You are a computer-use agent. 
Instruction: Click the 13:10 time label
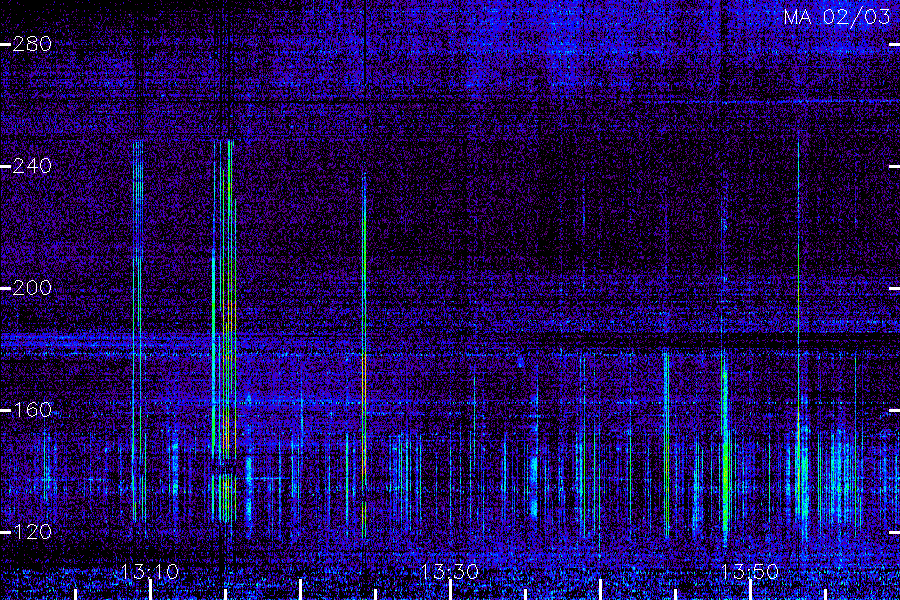click(150, 572)
